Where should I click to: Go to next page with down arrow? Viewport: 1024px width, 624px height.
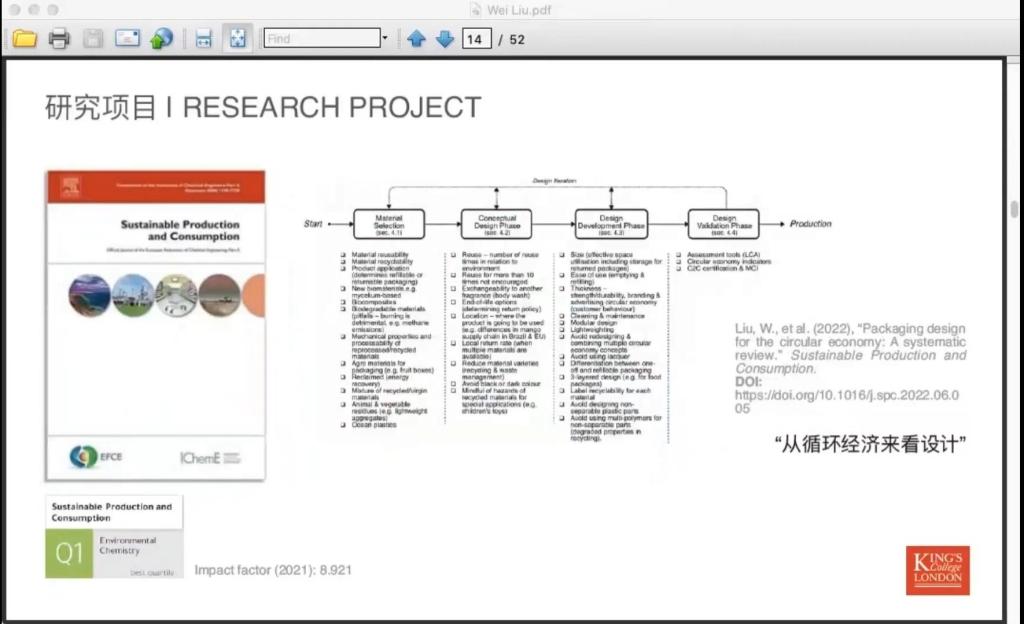tap(444, 39)
